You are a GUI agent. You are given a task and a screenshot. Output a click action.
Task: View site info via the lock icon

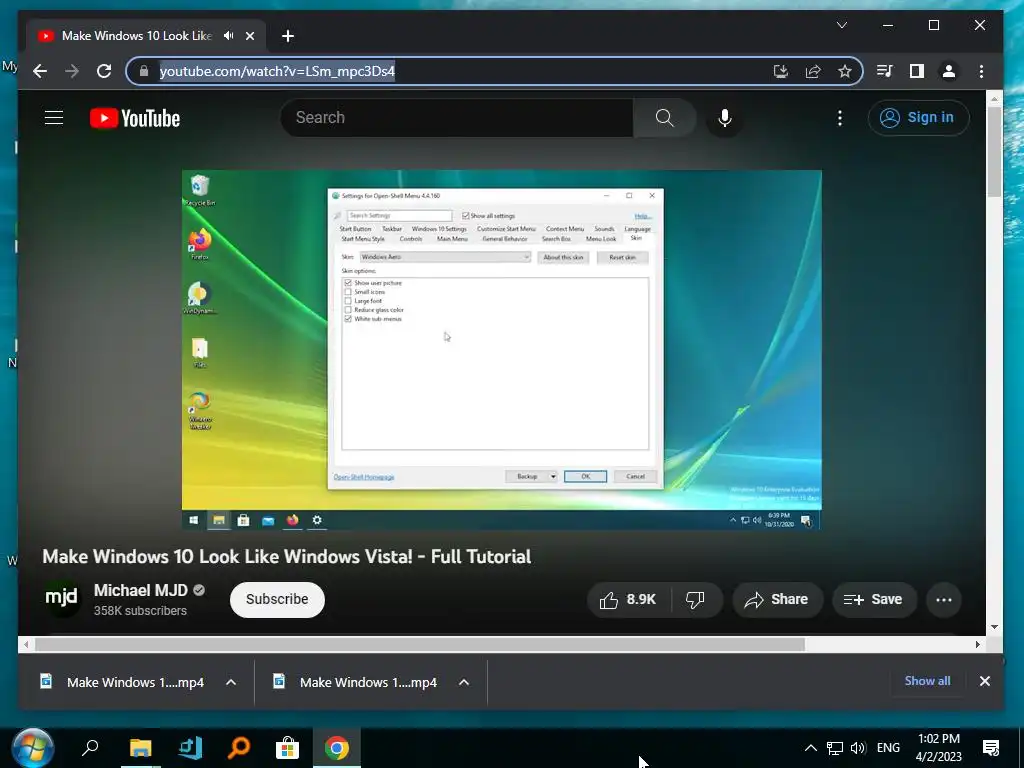[x=144, y=71]
